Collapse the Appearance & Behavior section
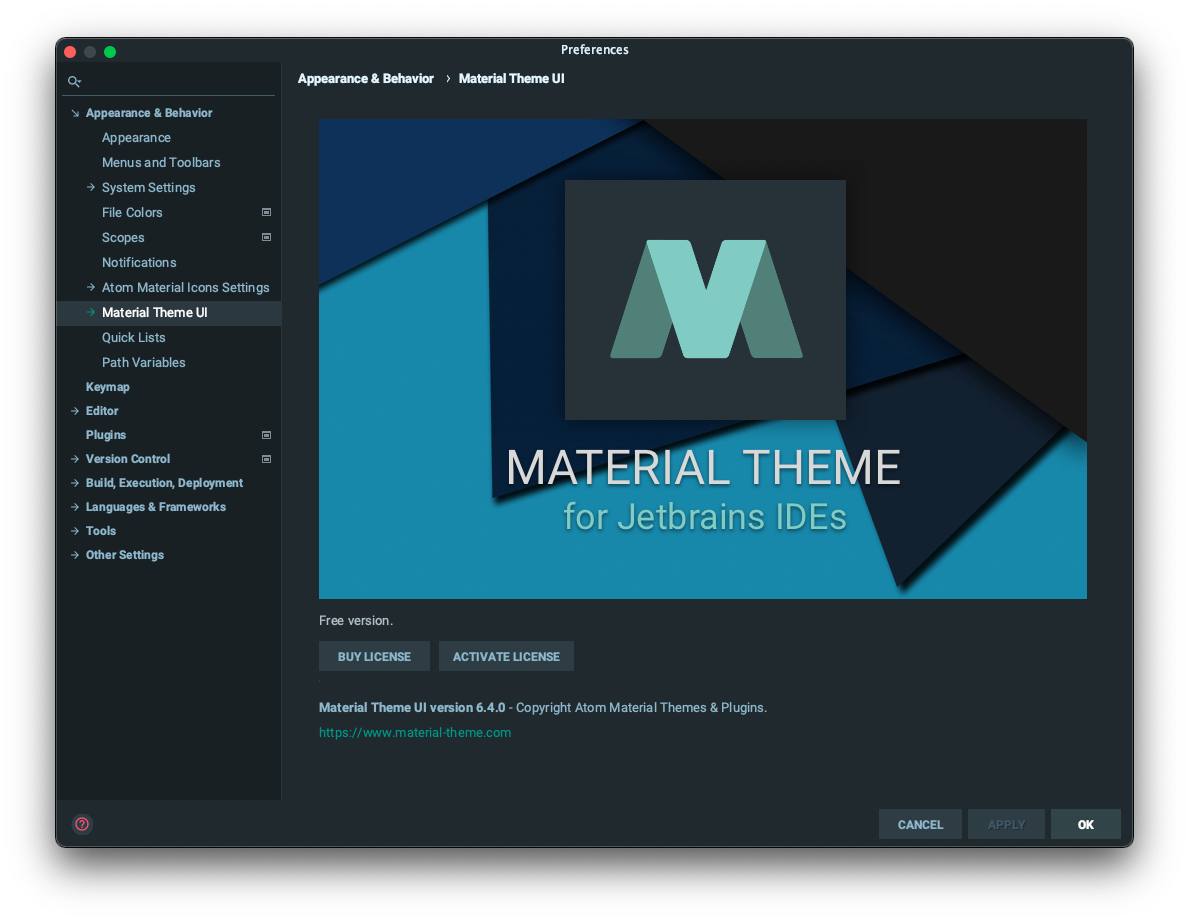 [75, 113]
